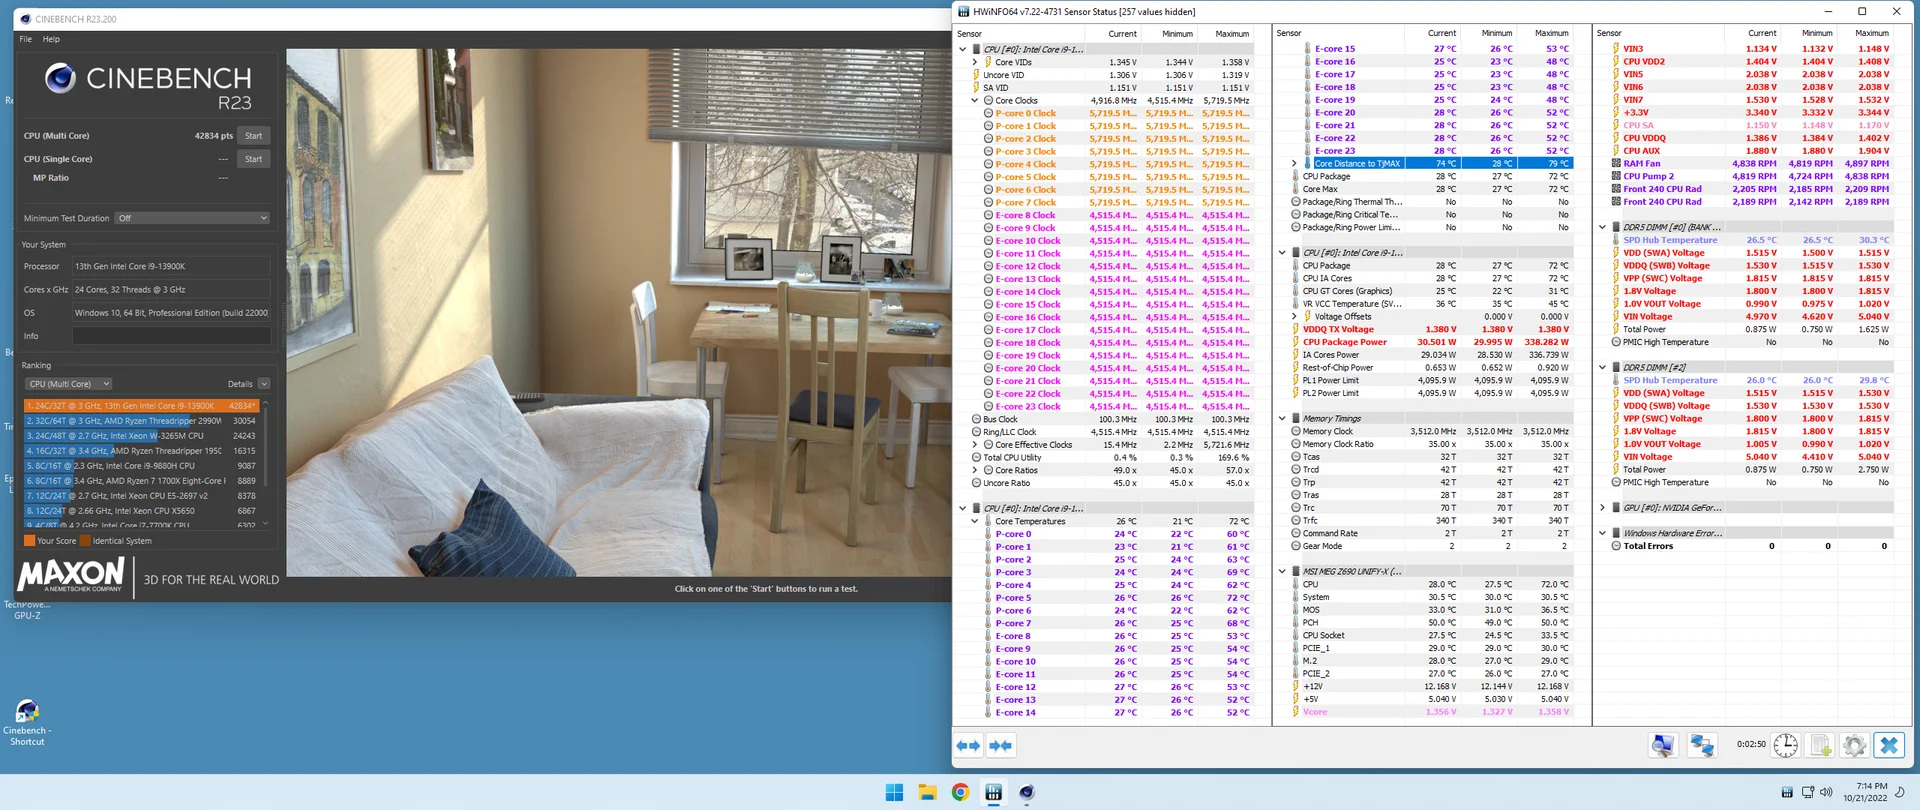1920x810 pixels.
Task: Expand the GPU [#0]: NVIDIA GeForce section
Action: coord(1602,507)
